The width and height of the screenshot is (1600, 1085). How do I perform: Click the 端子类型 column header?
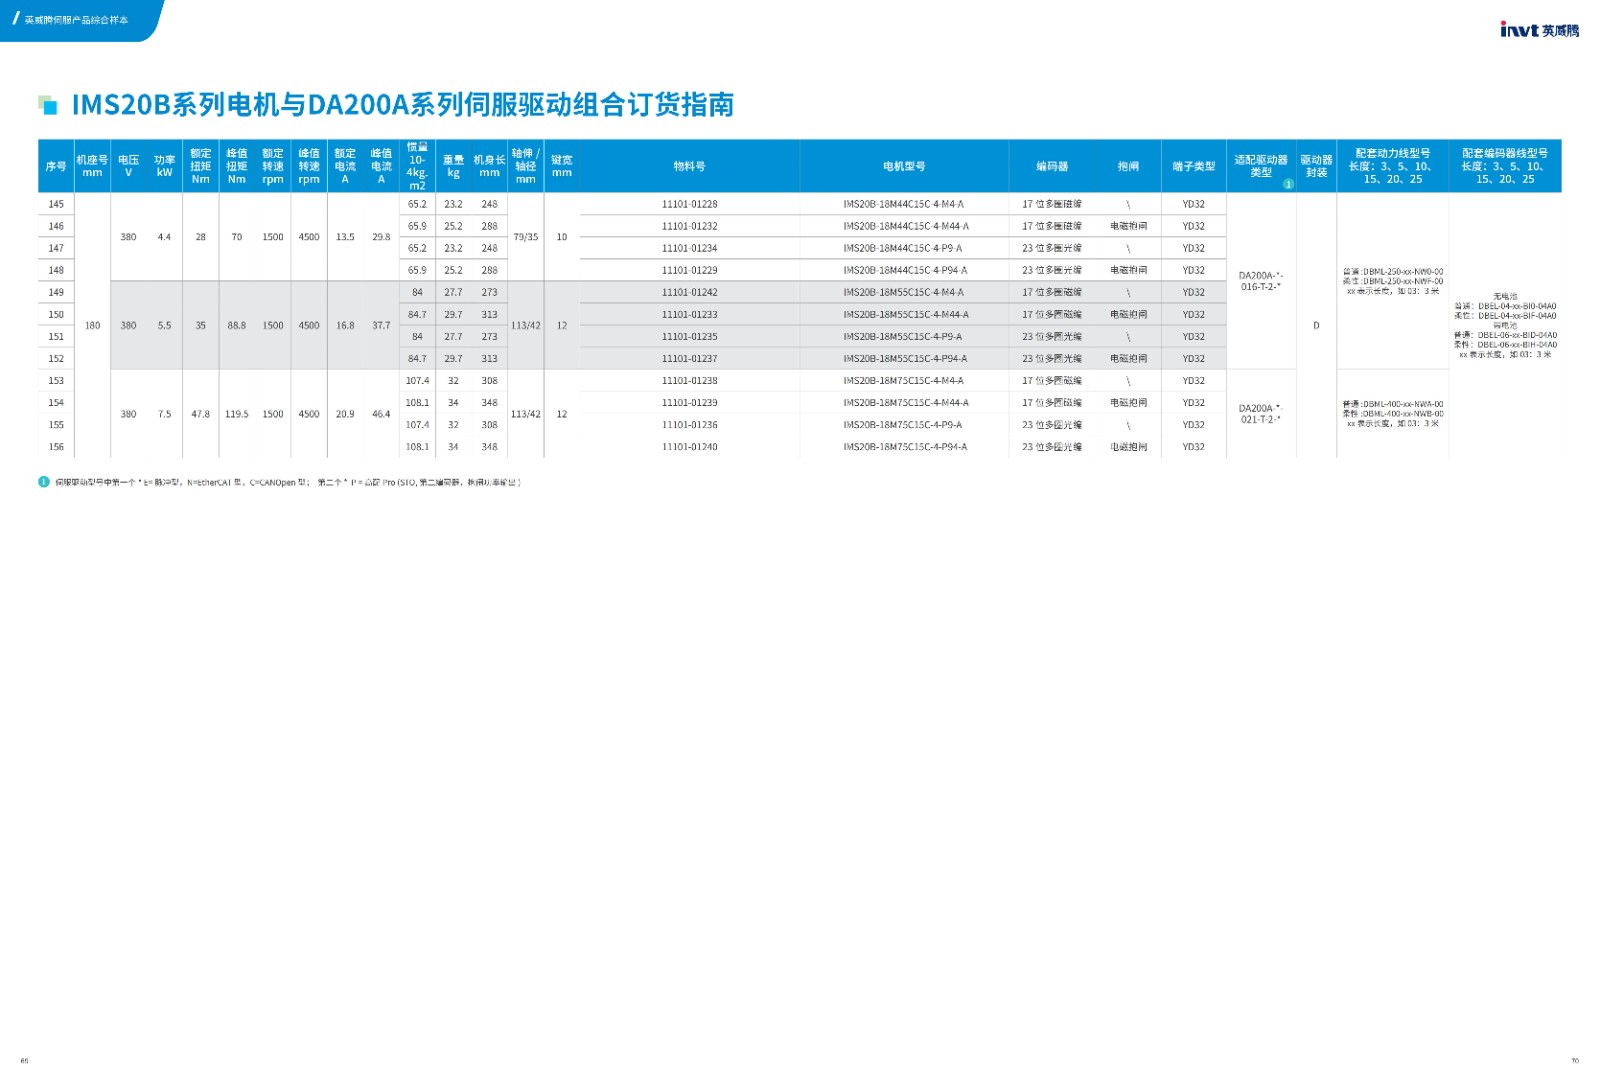(1194, 166)
